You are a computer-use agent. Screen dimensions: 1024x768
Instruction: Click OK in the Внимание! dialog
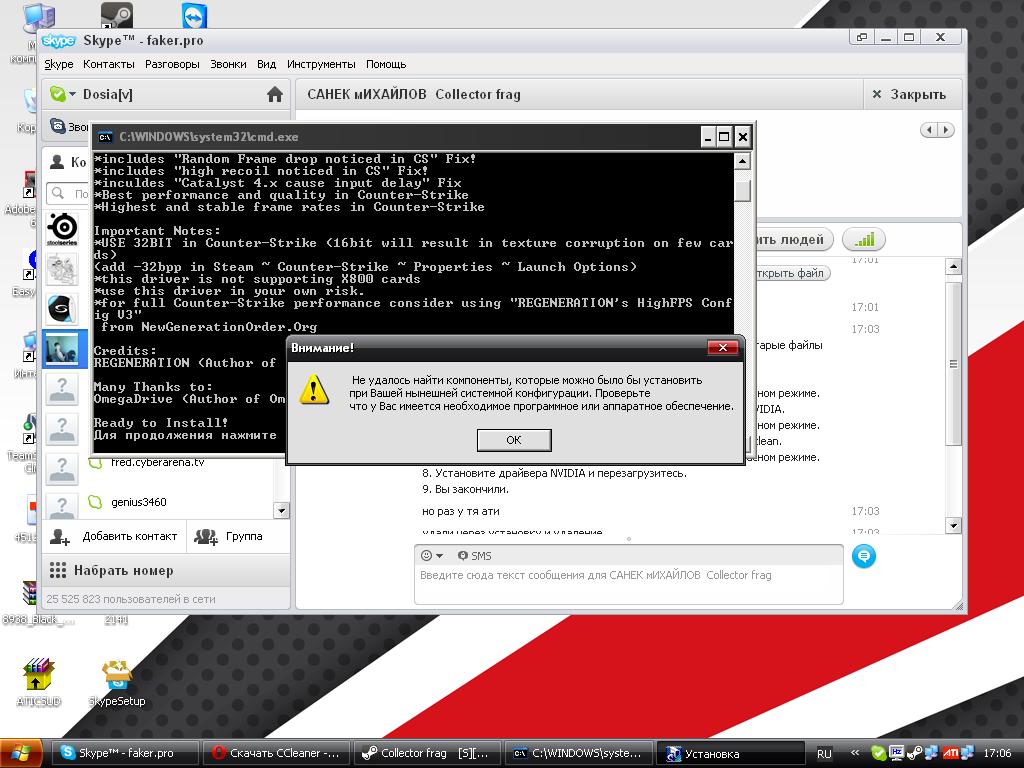click(x=514, y=440)
